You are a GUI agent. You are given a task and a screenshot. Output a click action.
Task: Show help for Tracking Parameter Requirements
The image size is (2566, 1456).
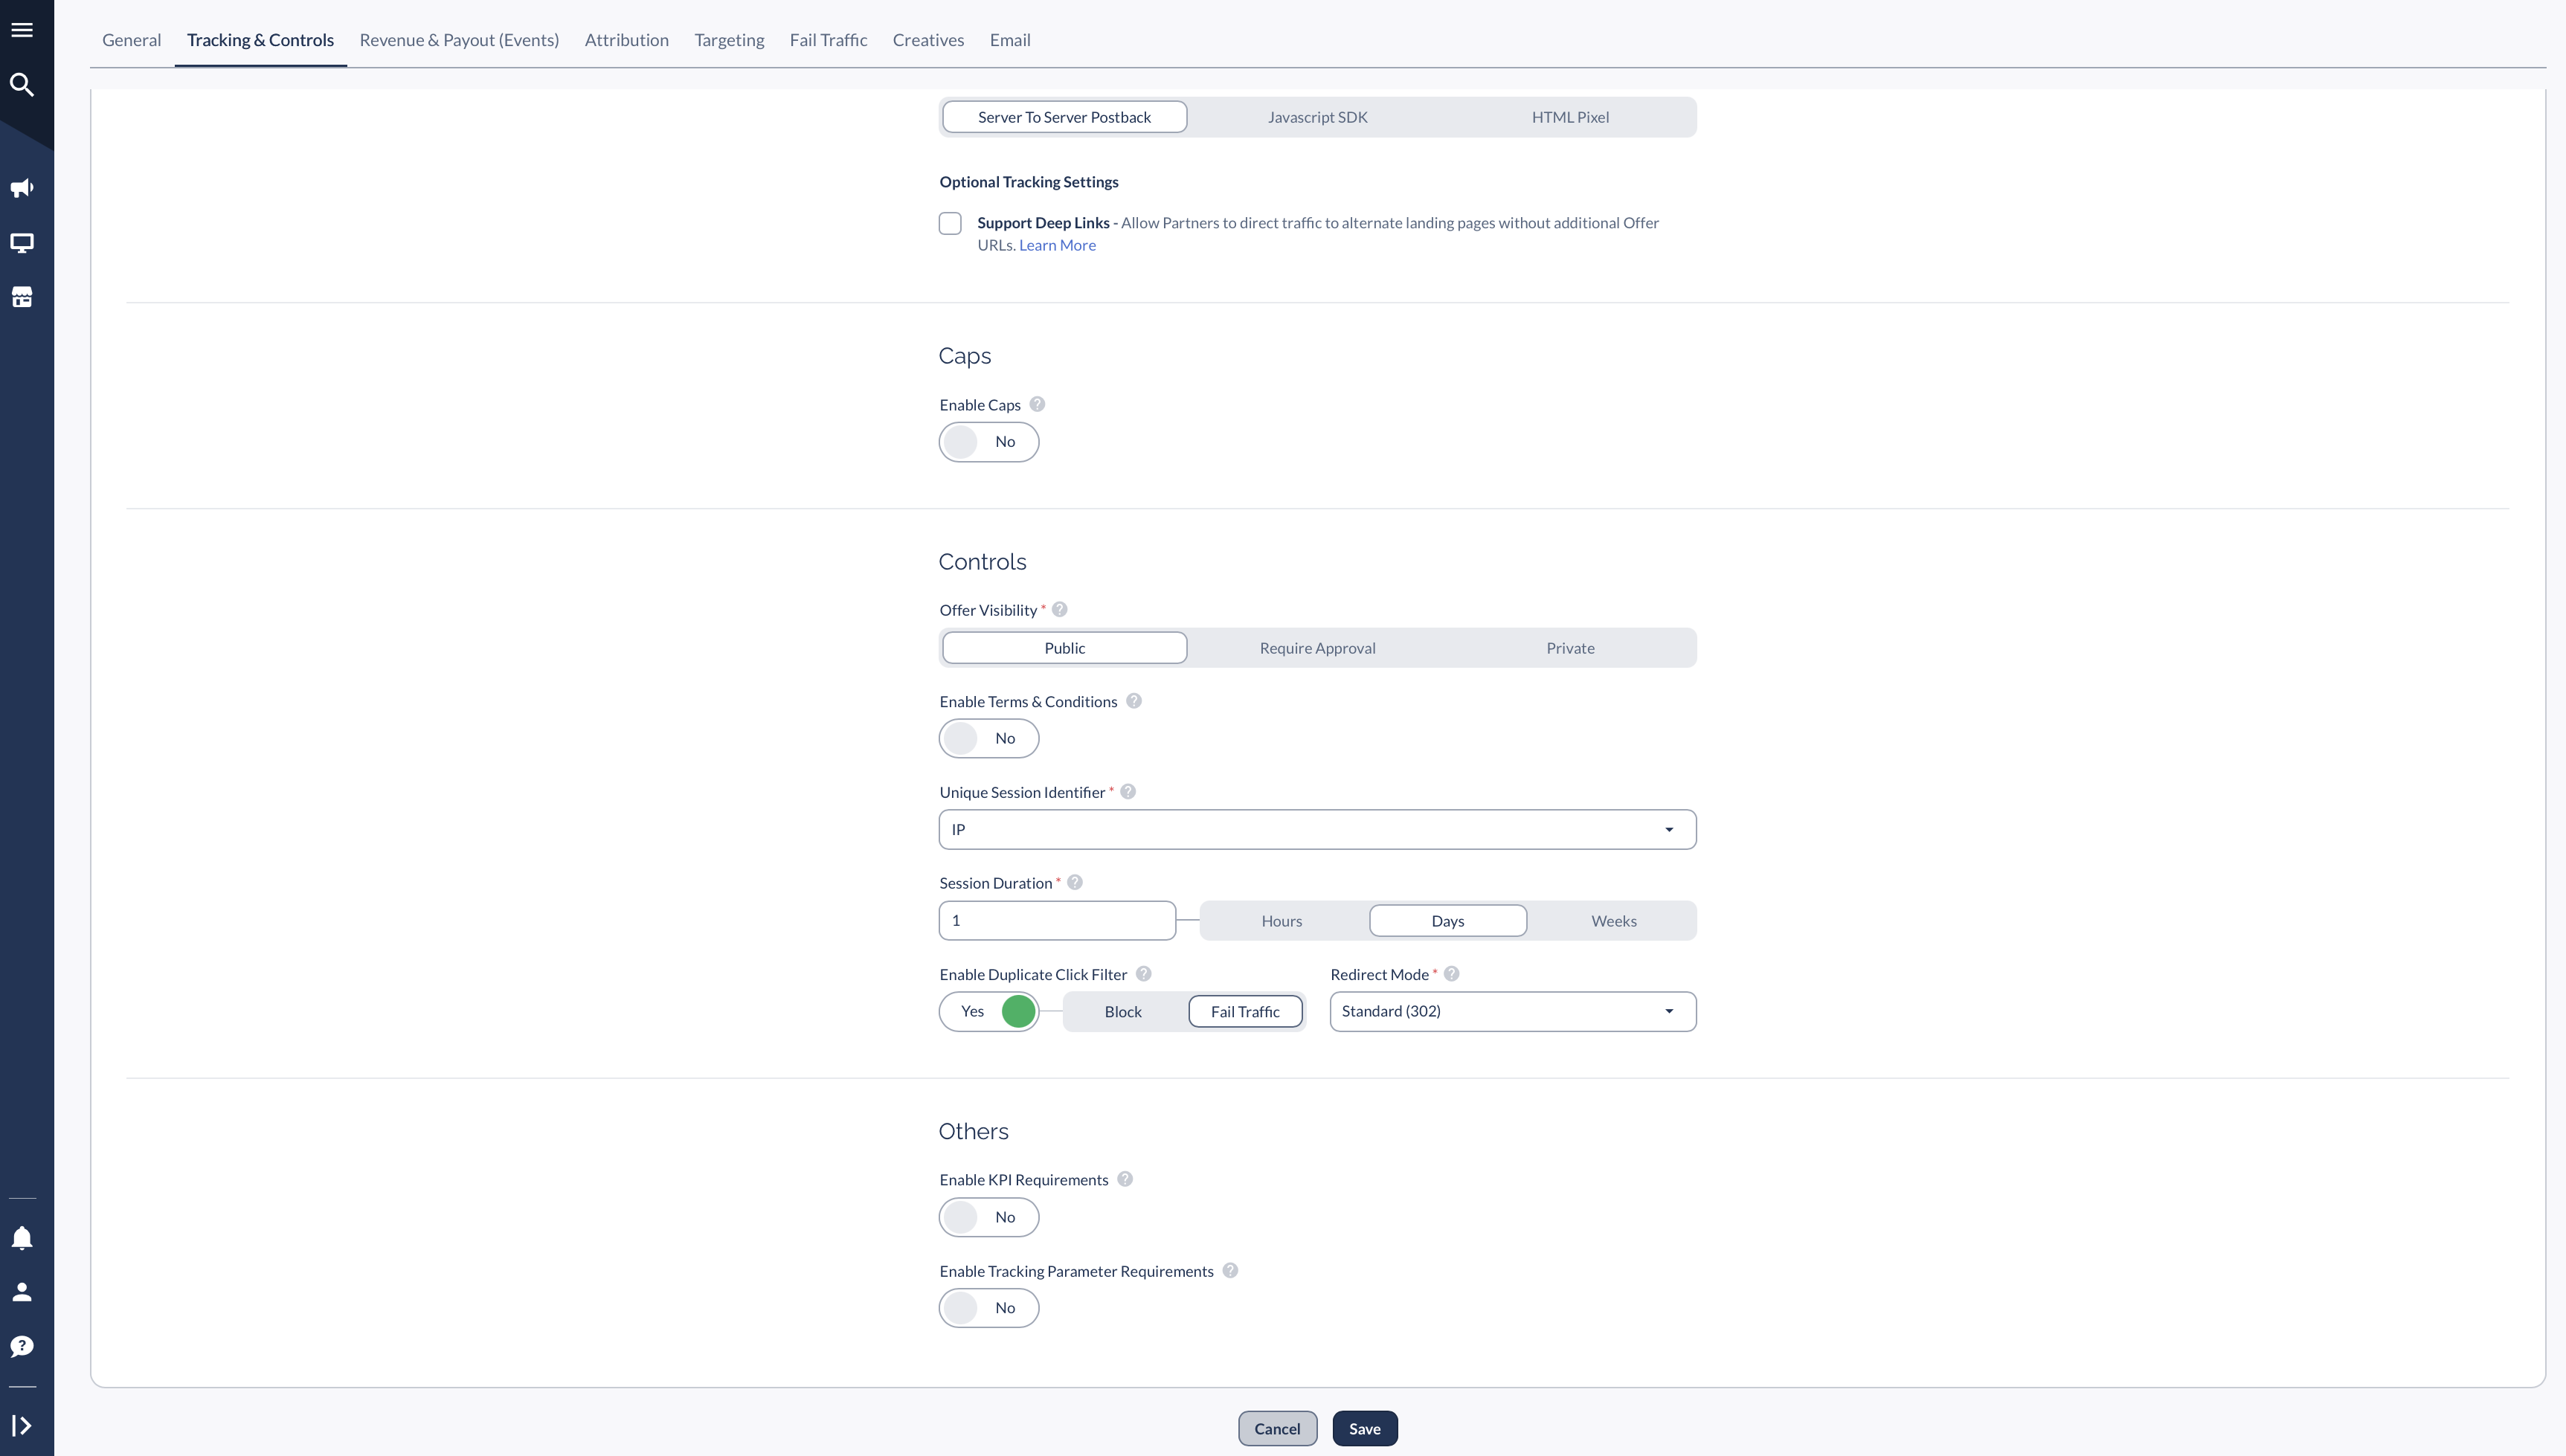tap(1231, 1270)
